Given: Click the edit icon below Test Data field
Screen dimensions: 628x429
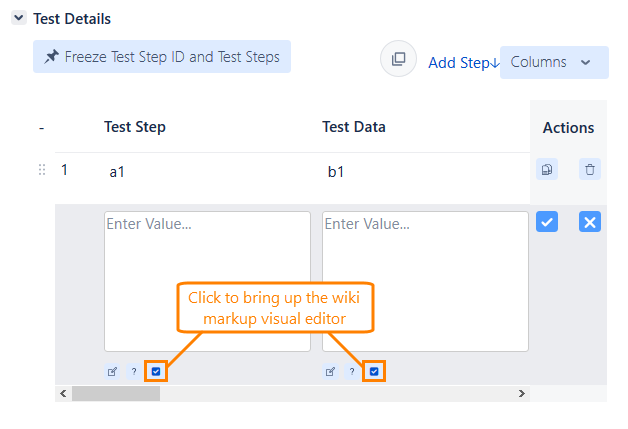Looking at the screenshot, I should tap(330, 372).
